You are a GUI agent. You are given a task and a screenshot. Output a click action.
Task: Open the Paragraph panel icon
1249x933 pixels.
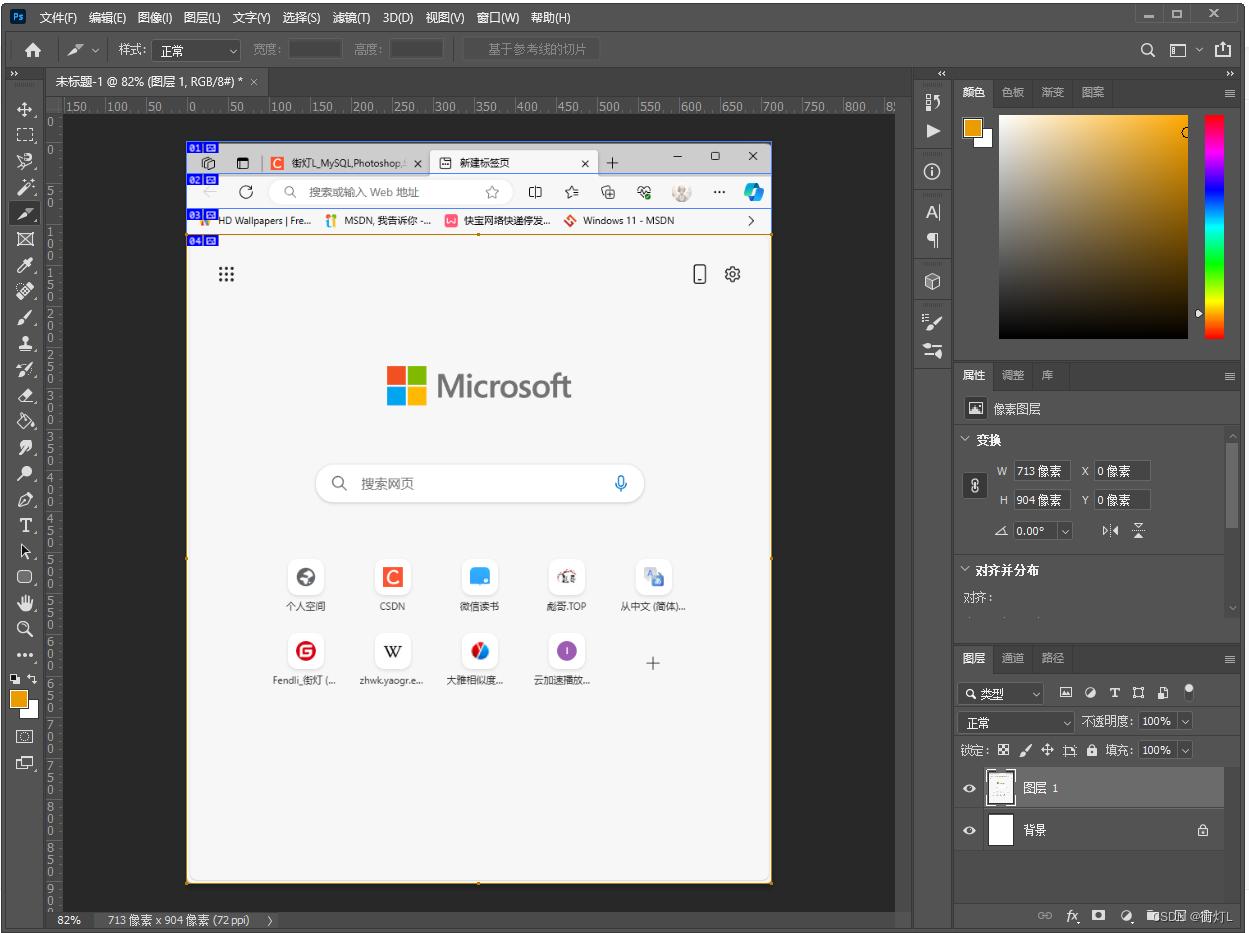[933, 240]
